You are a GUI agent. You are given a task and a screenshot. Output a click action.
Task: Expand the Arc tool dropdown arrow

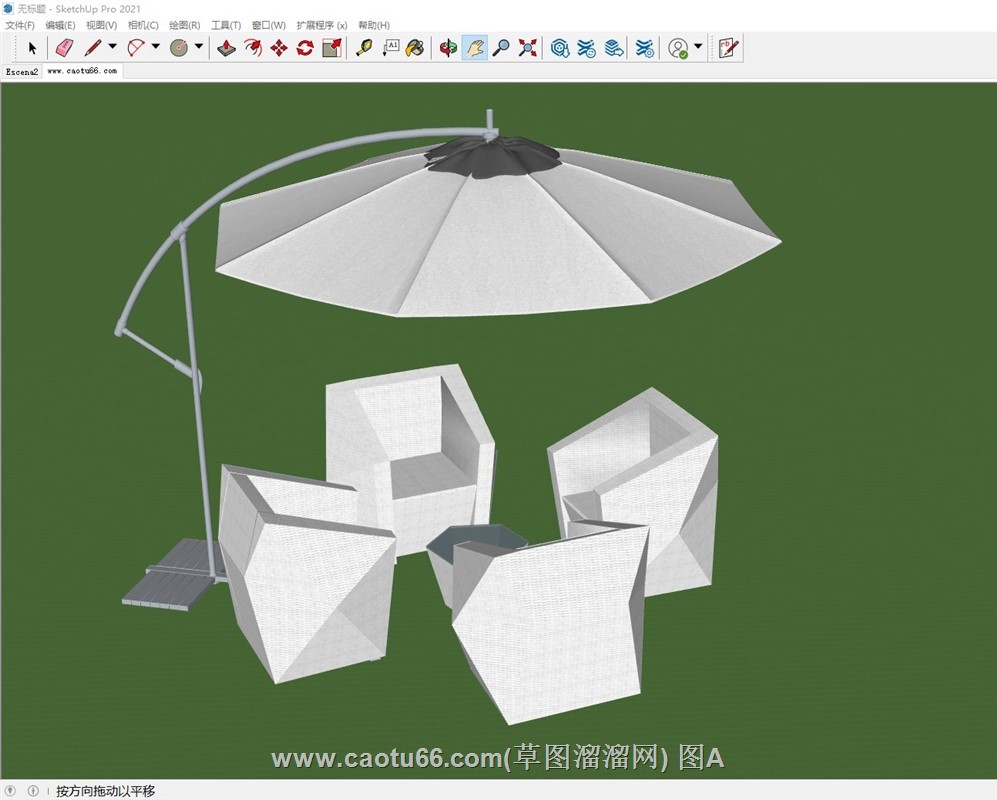(156, 46)
